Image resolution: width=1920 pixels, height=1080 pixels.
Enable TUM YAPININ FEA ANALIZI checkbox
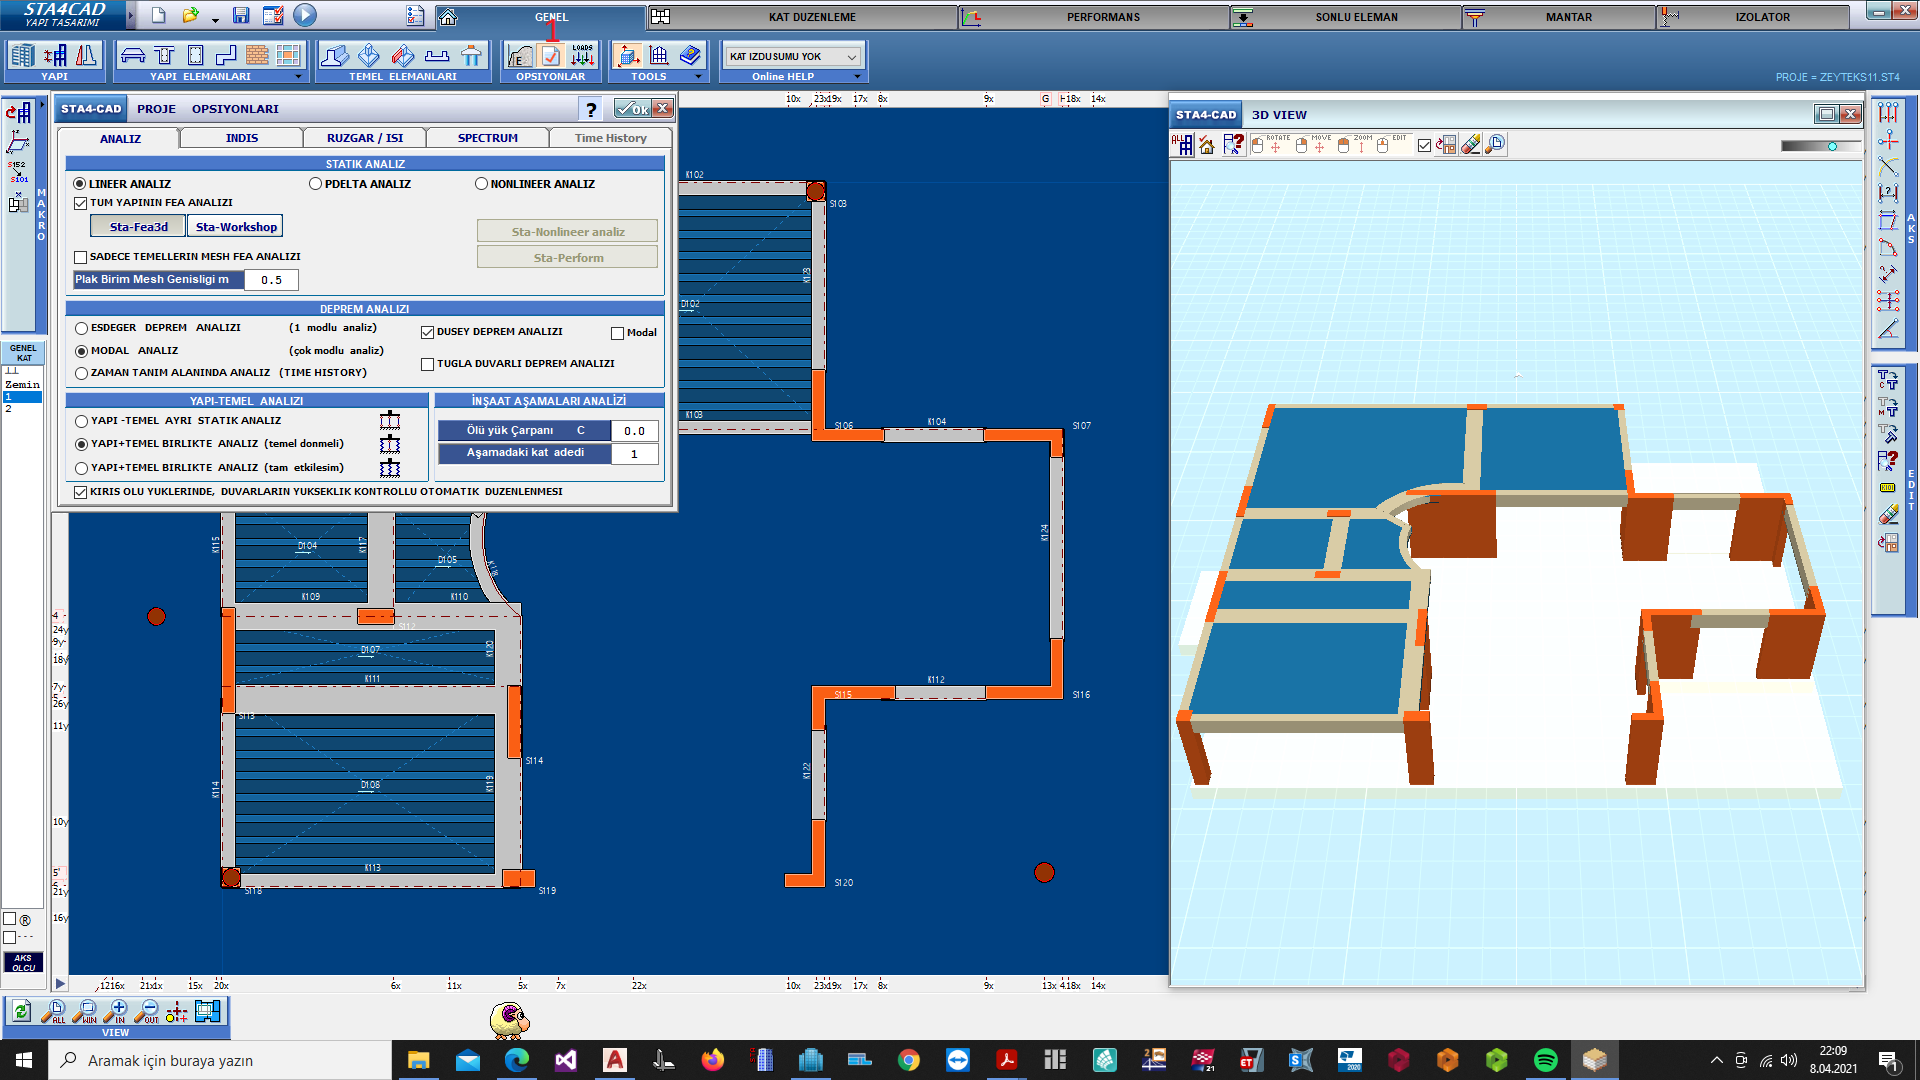(82, 202)
